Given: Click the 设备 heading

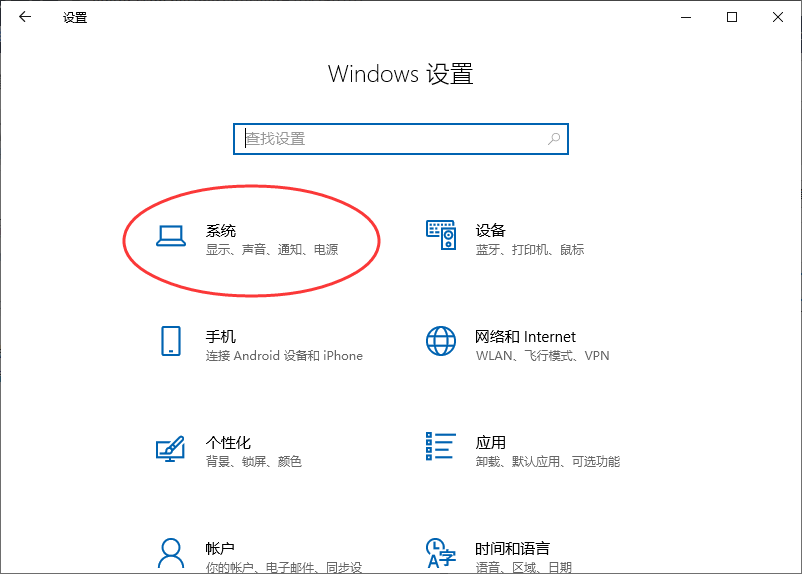Looking at the screenshot, I should 491,231.
